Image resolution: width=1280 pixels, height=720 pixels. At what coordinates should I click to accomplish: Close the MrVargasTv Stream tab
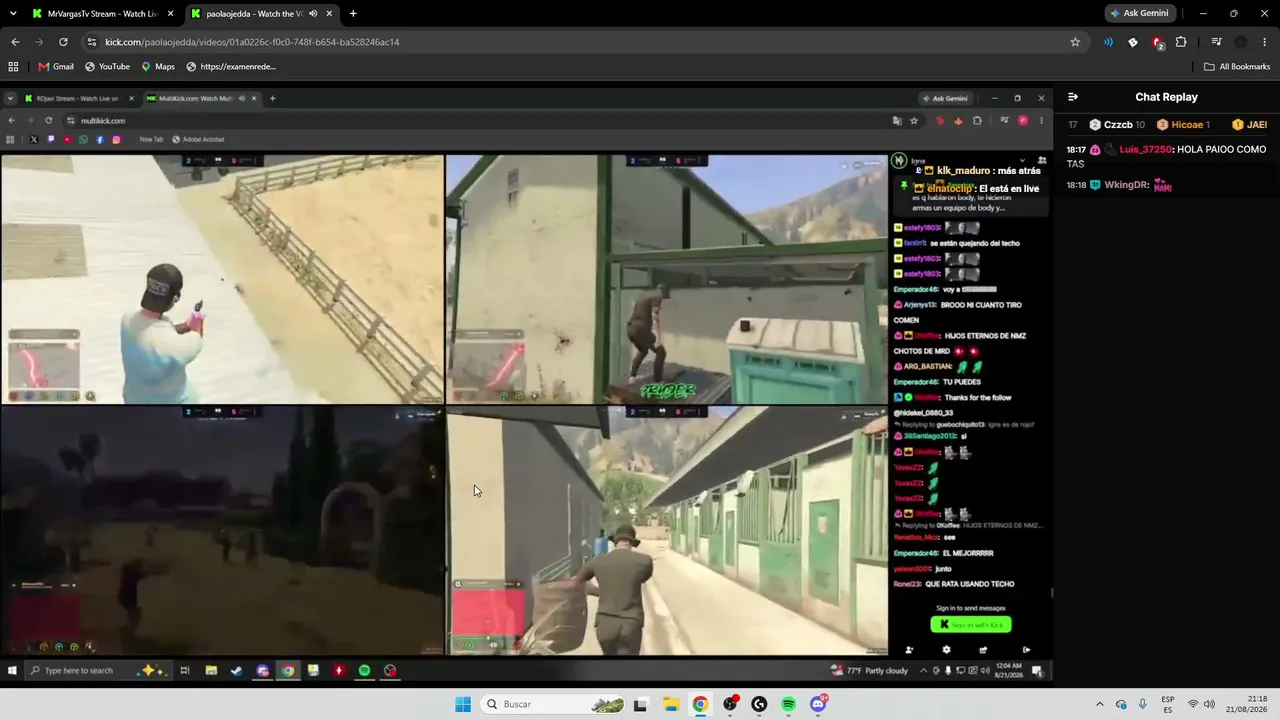tap(171, 14)
